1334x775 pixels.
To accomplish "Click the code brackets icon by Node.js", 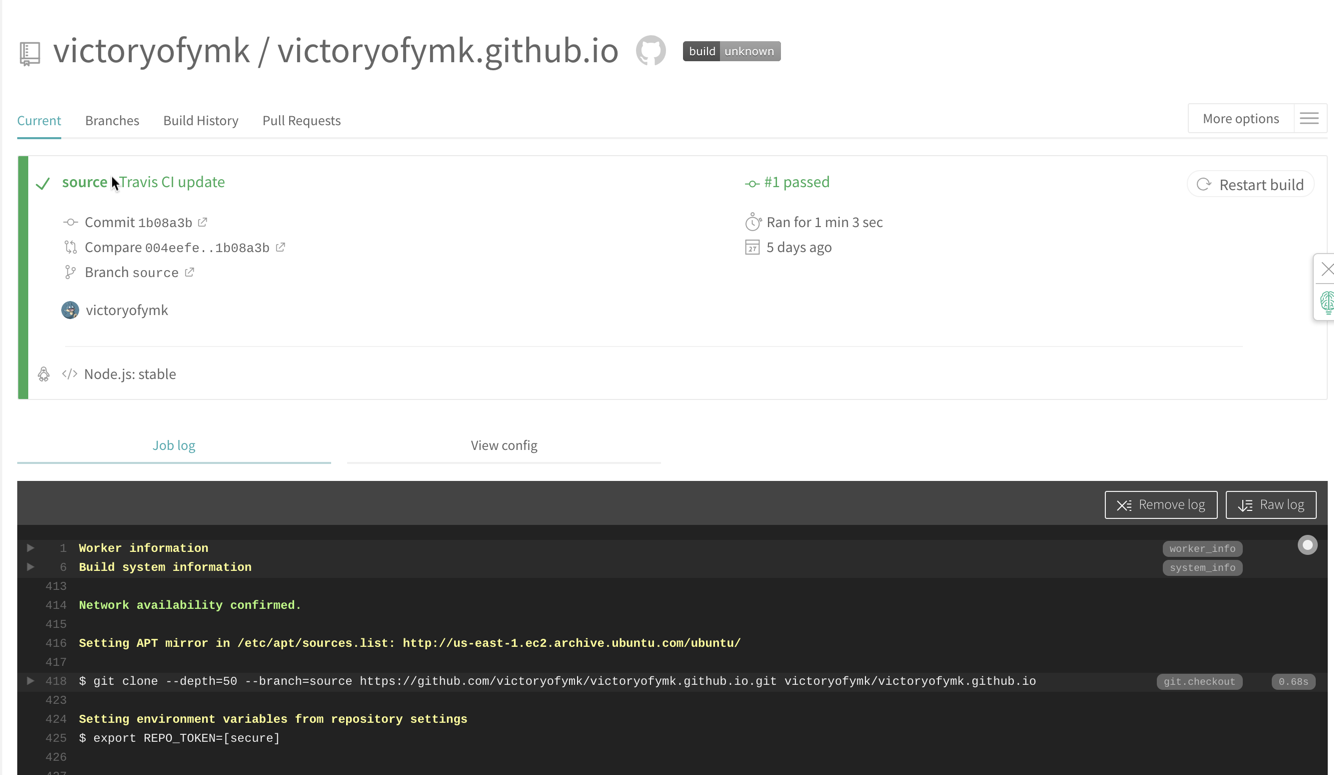I will pos(69,374).
